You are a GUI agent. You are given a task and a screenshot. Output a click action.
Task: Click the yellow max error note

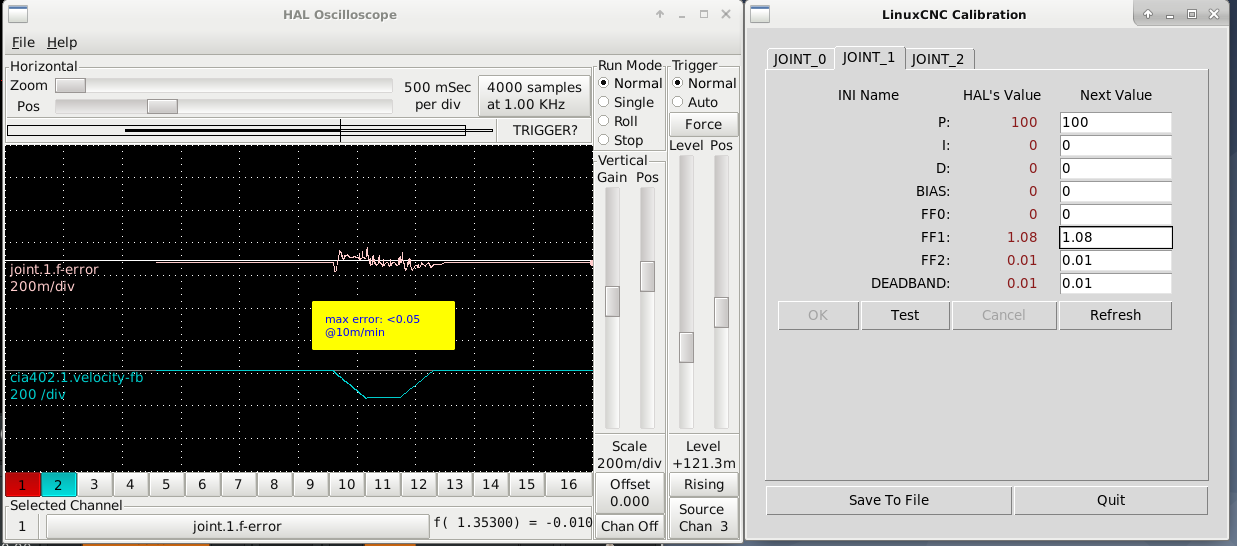click(383, 326)
